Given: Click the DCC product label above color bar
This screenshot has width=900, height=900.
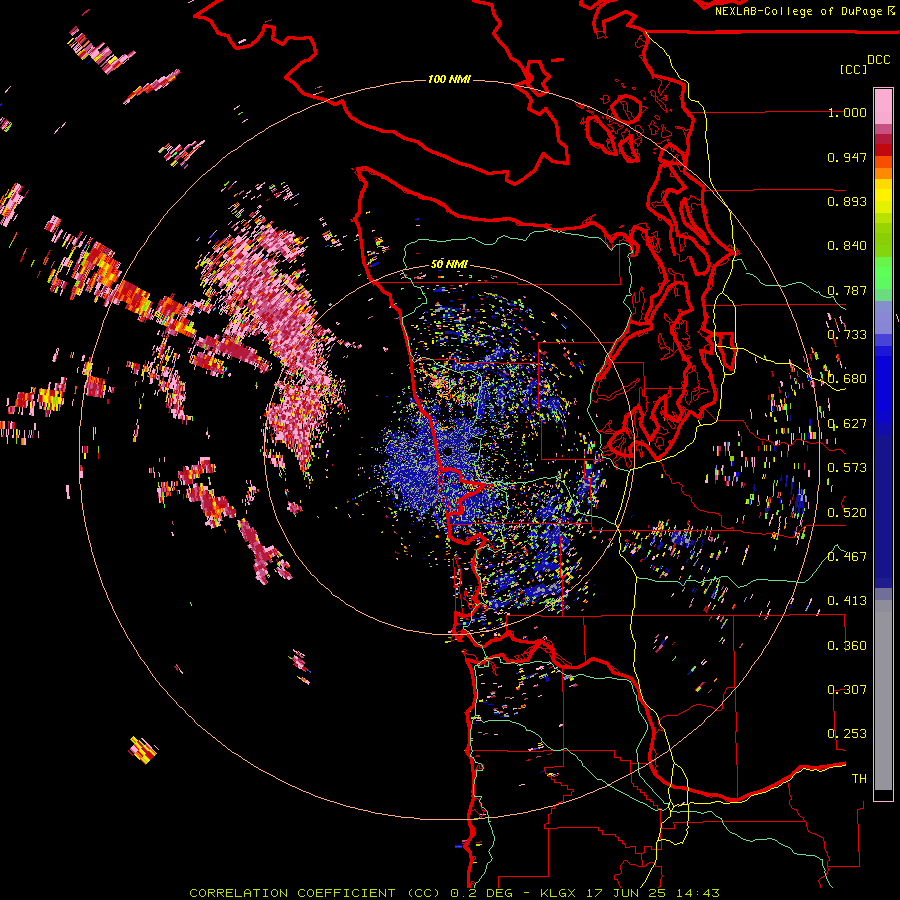Looking at the screenshot, I should point(878,60).
